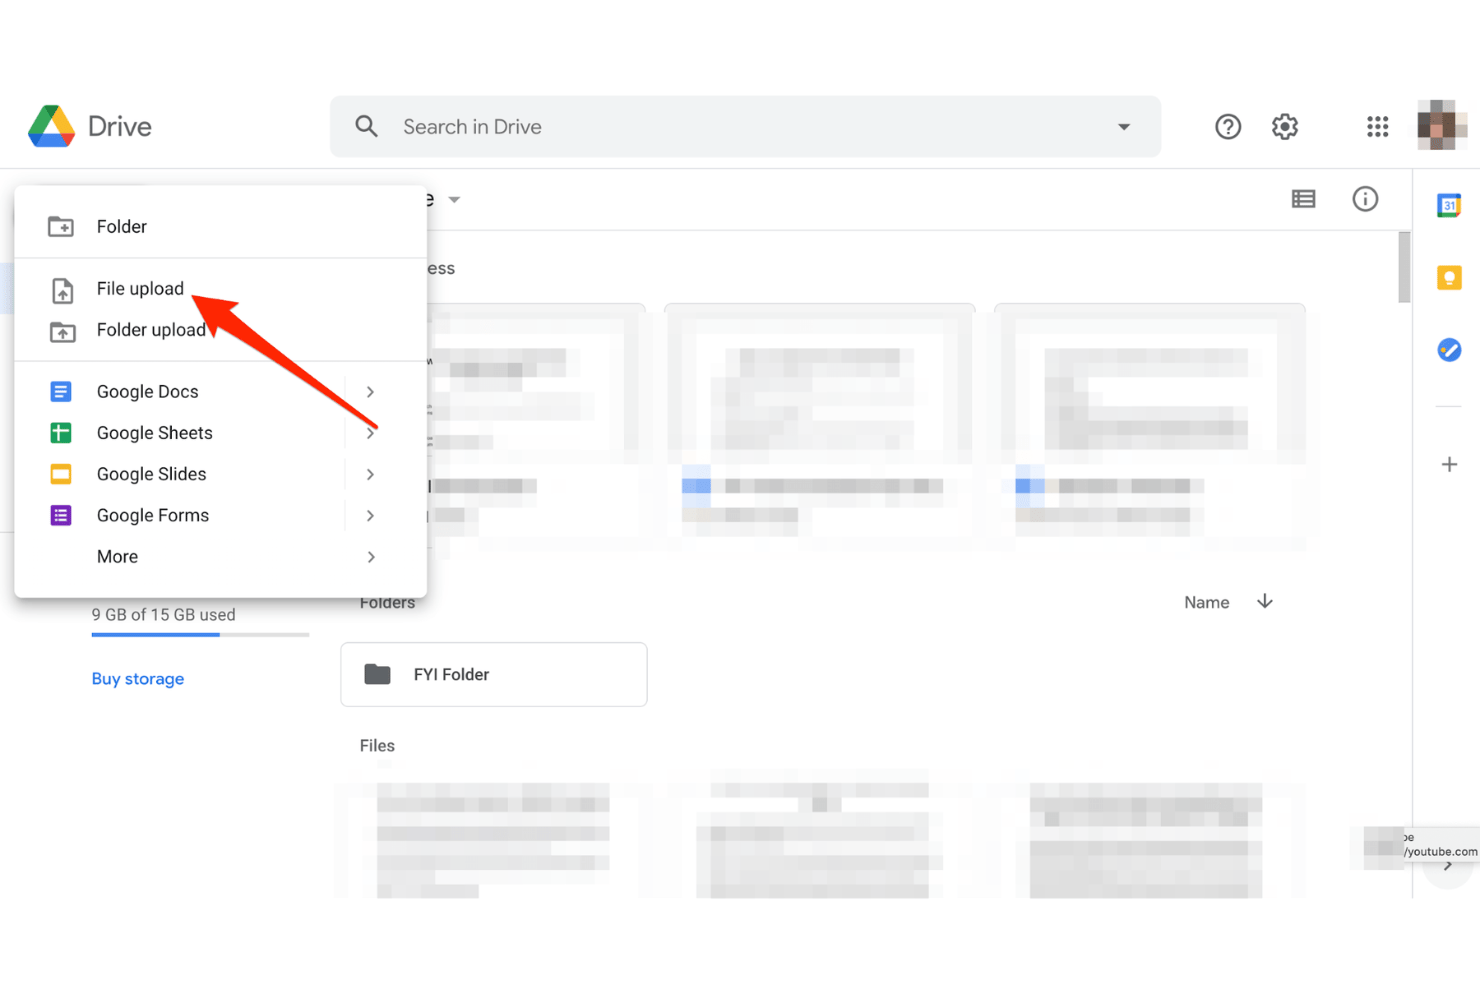Click the vertical scrollbar thumb

tap(1404, 267)
